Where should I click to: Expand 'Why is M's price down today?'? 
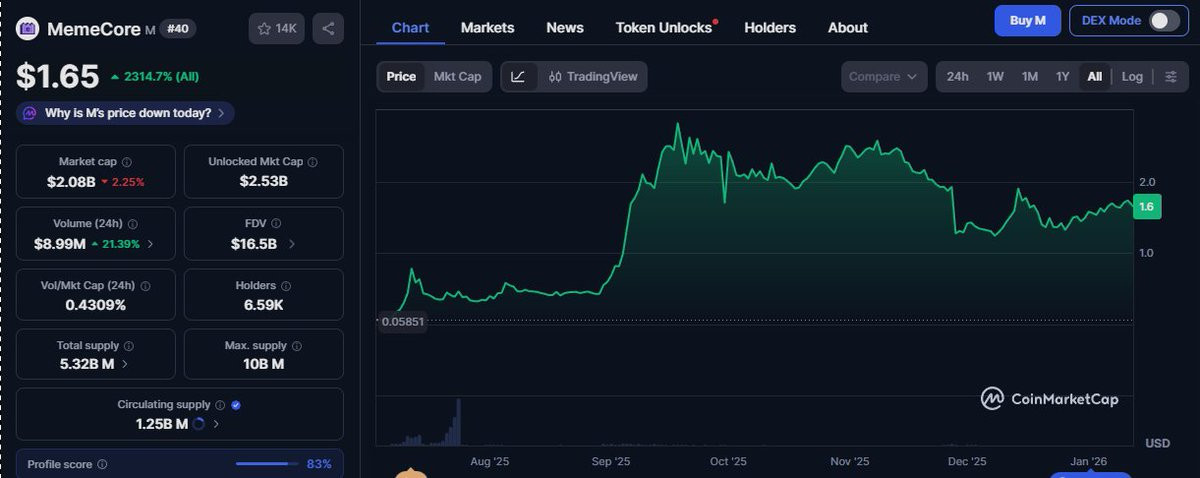[126, 113]
